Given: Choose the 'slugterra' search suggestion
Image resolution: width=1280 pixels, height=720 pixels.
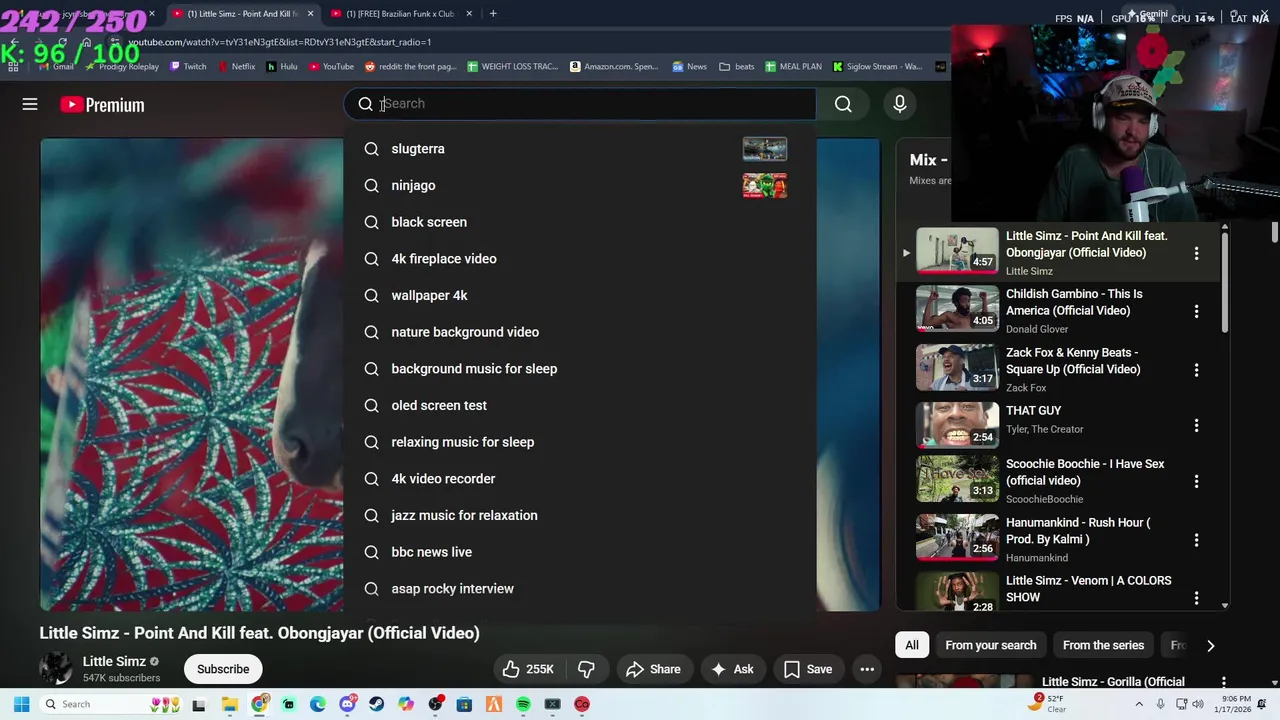Looking at the screenshot, I should pos(580,149).
